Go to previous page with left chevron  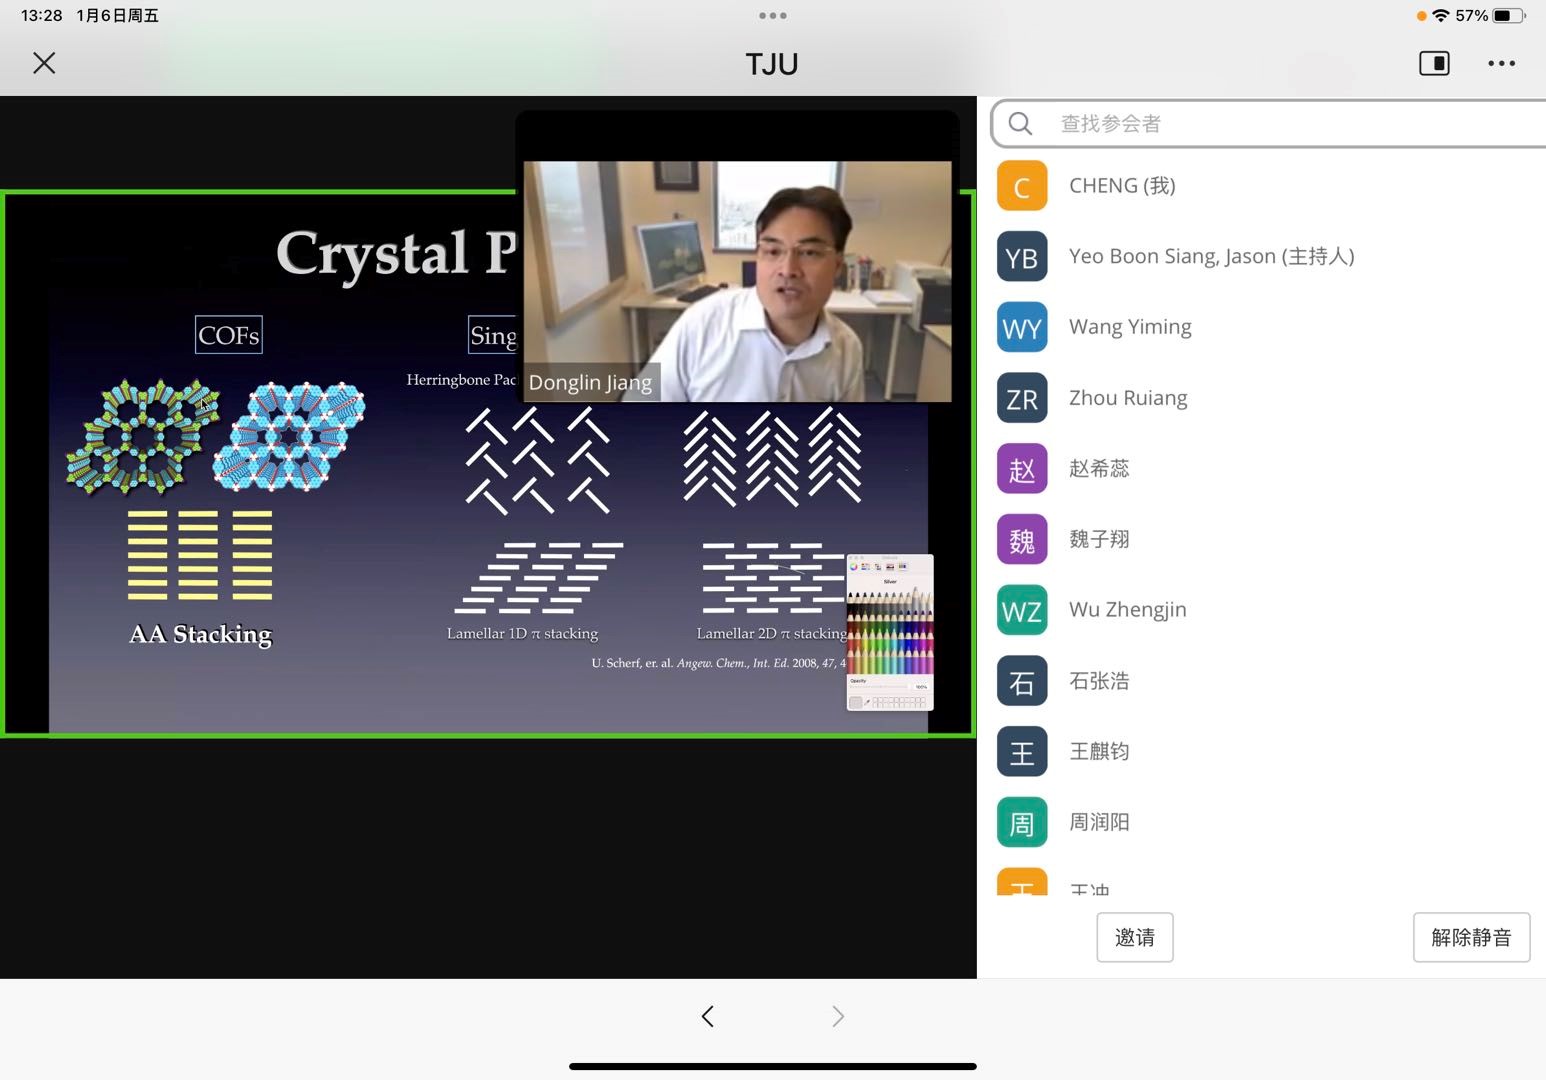(708, 1017)
